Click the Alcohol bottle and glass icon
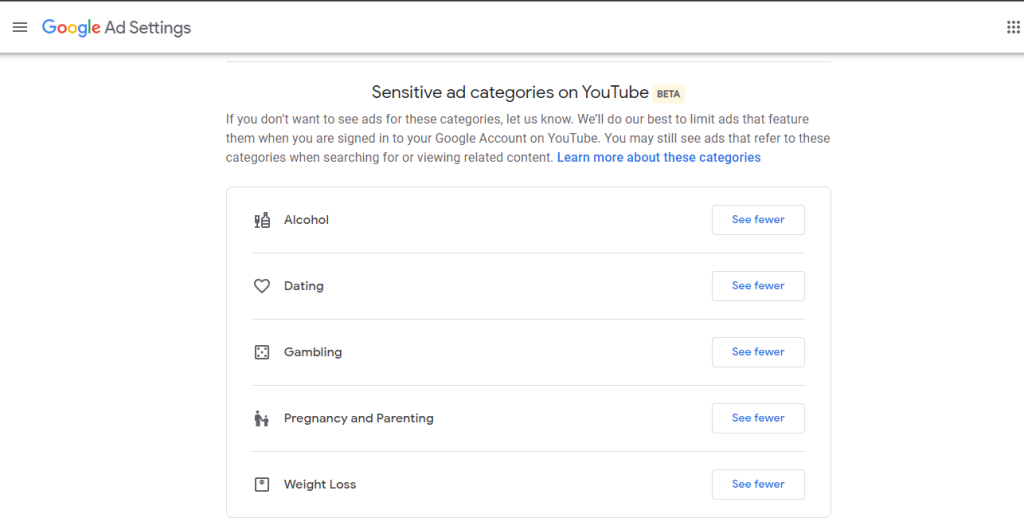Screen dimensions: 1024x518 point(262,220)
